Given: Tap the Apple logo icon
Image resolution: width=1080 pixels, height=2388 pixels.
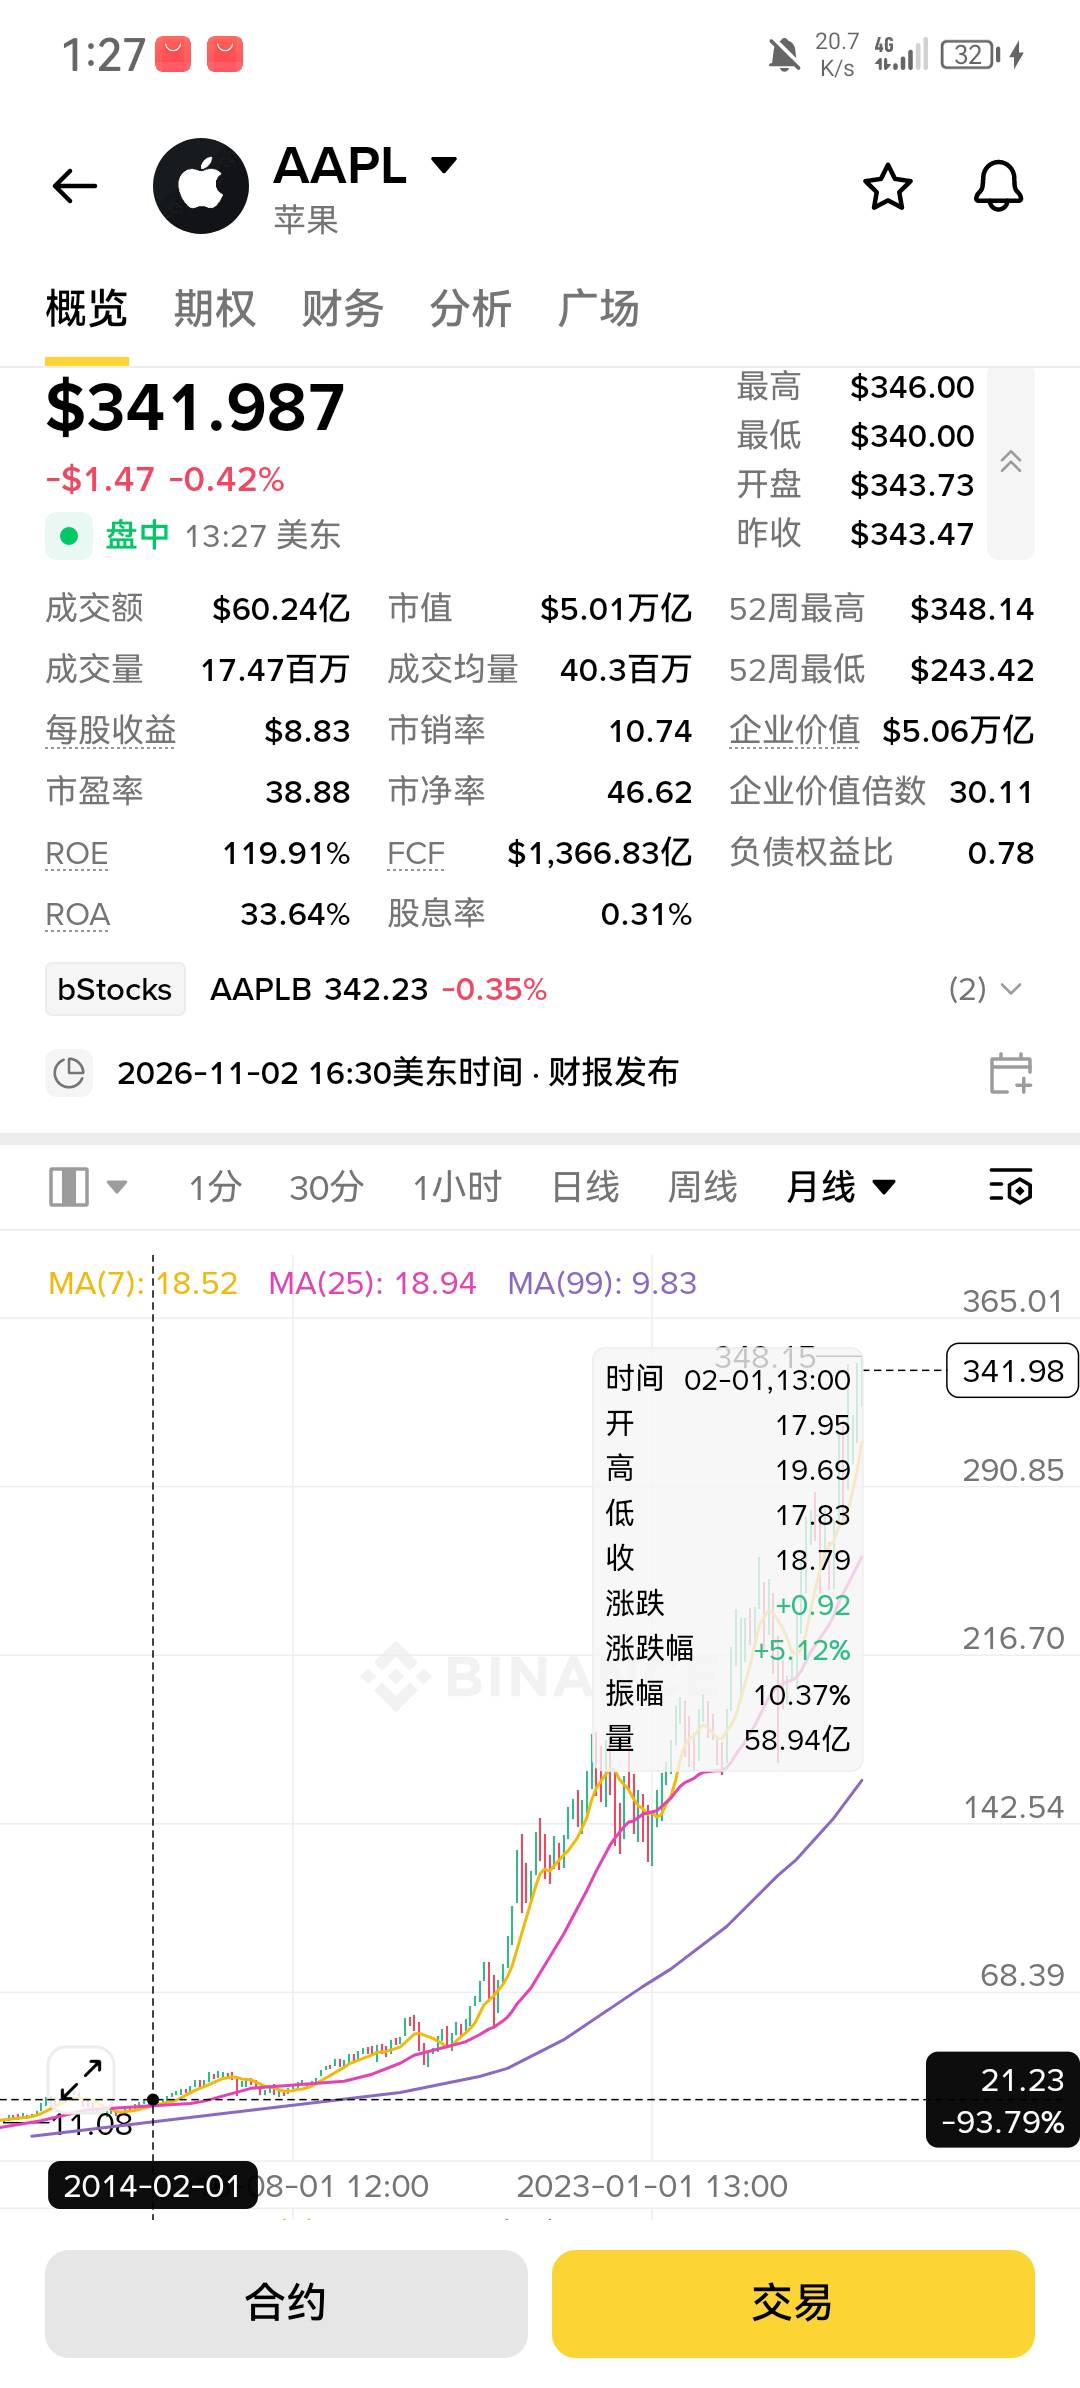Looking at the screenshot, I should [x=201, y=186].
